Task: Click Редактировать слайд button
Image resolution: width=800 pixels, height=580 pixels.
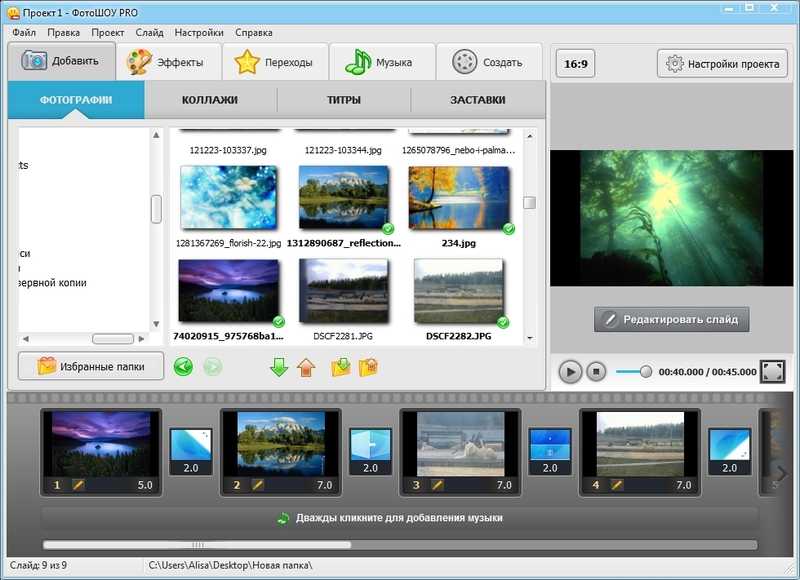Action: coord(671,319)
